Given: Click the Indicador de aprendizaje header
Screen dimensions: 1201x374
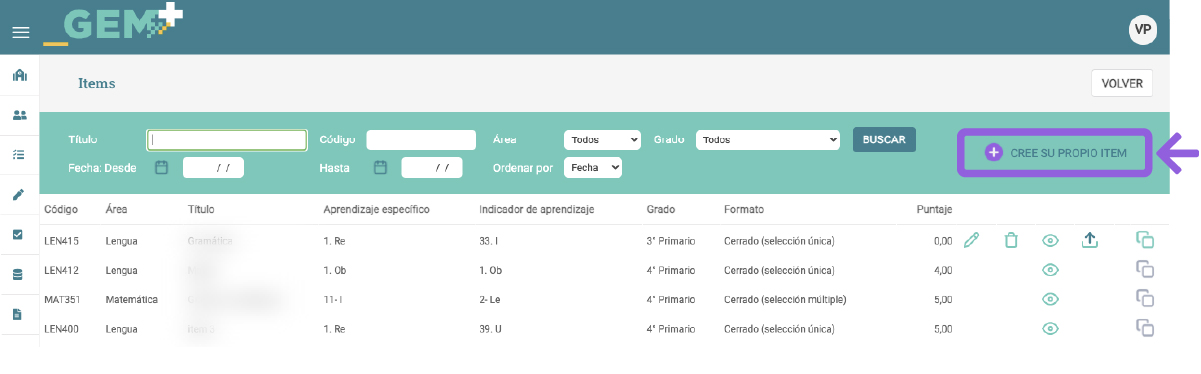Looking at the screenshot, I should click(537, 210).
